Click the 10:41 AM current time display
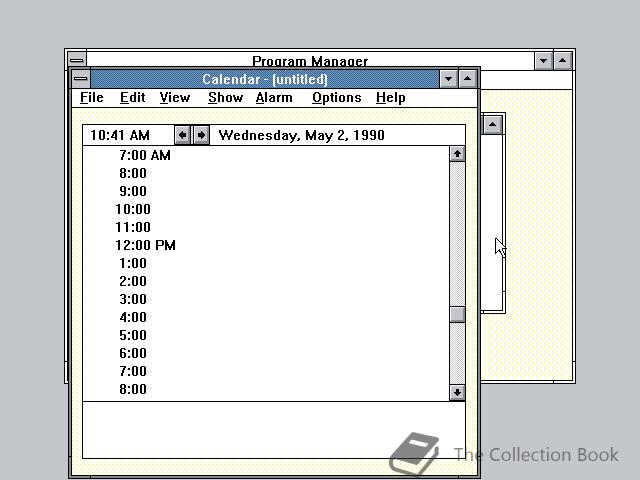The width and height of the screenshot is (640, 480). [x=120, y=135]
